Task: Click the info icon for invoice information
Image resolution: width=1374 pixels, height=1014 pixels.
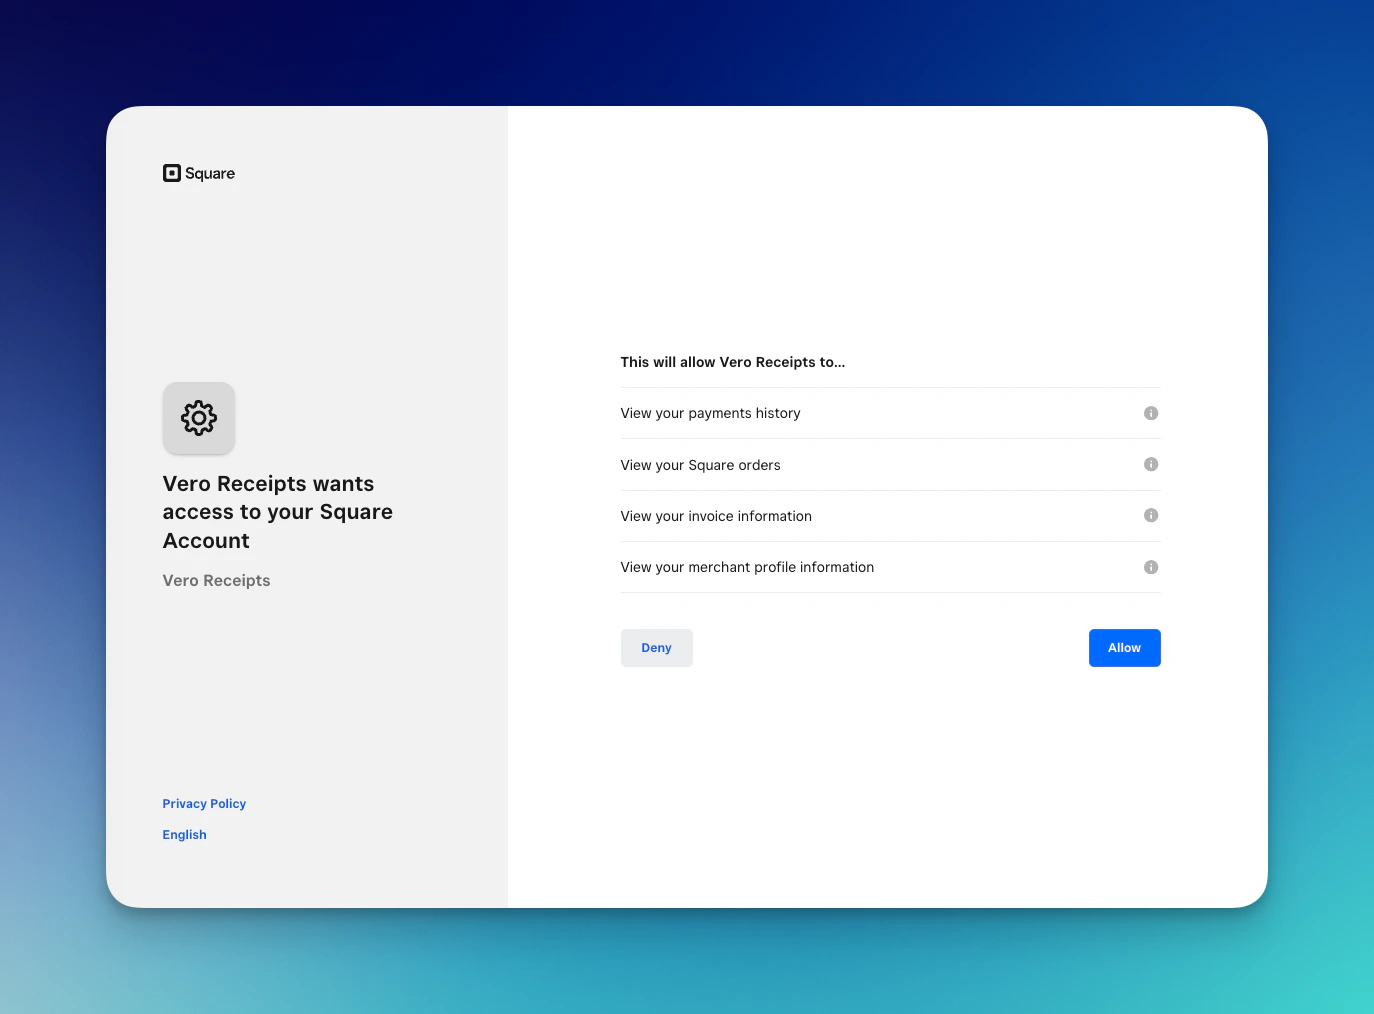Action: [1150, 515]
